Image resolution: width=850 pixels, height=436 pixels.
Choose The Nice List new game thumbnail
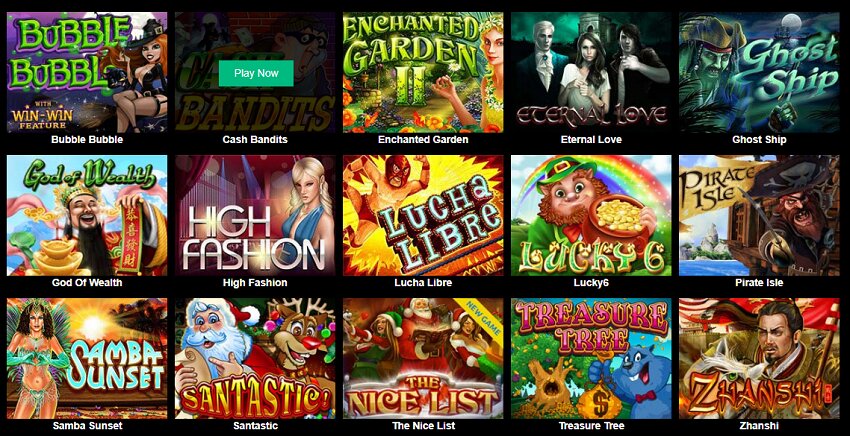pos(423,358)
